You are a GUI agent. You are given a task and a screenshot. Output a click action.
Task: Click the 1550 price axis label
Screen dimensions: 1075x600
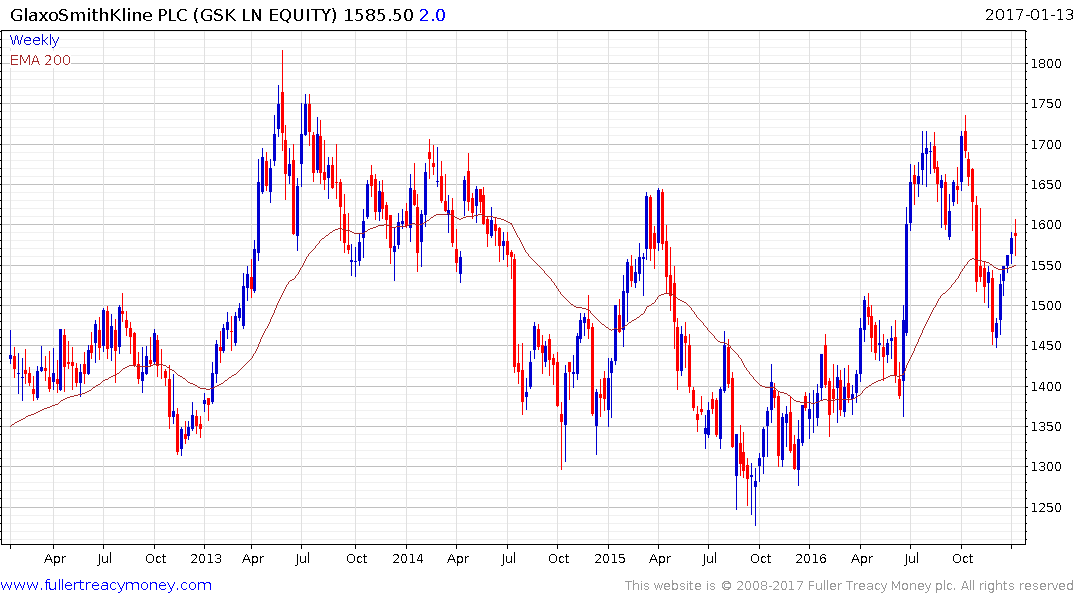click(x=1046, y=265)
